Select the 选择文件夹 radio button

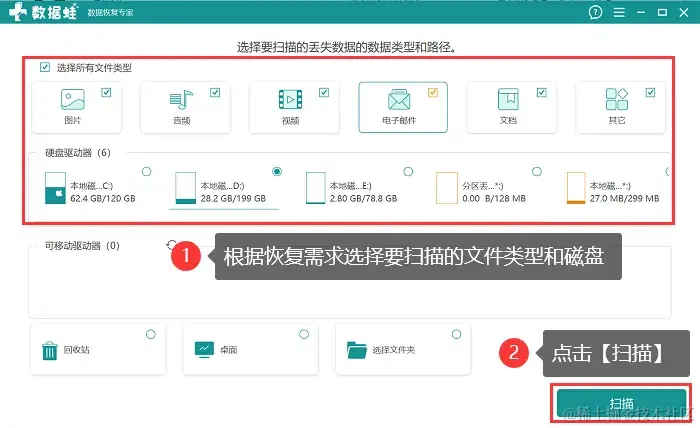tap(456, 334)
